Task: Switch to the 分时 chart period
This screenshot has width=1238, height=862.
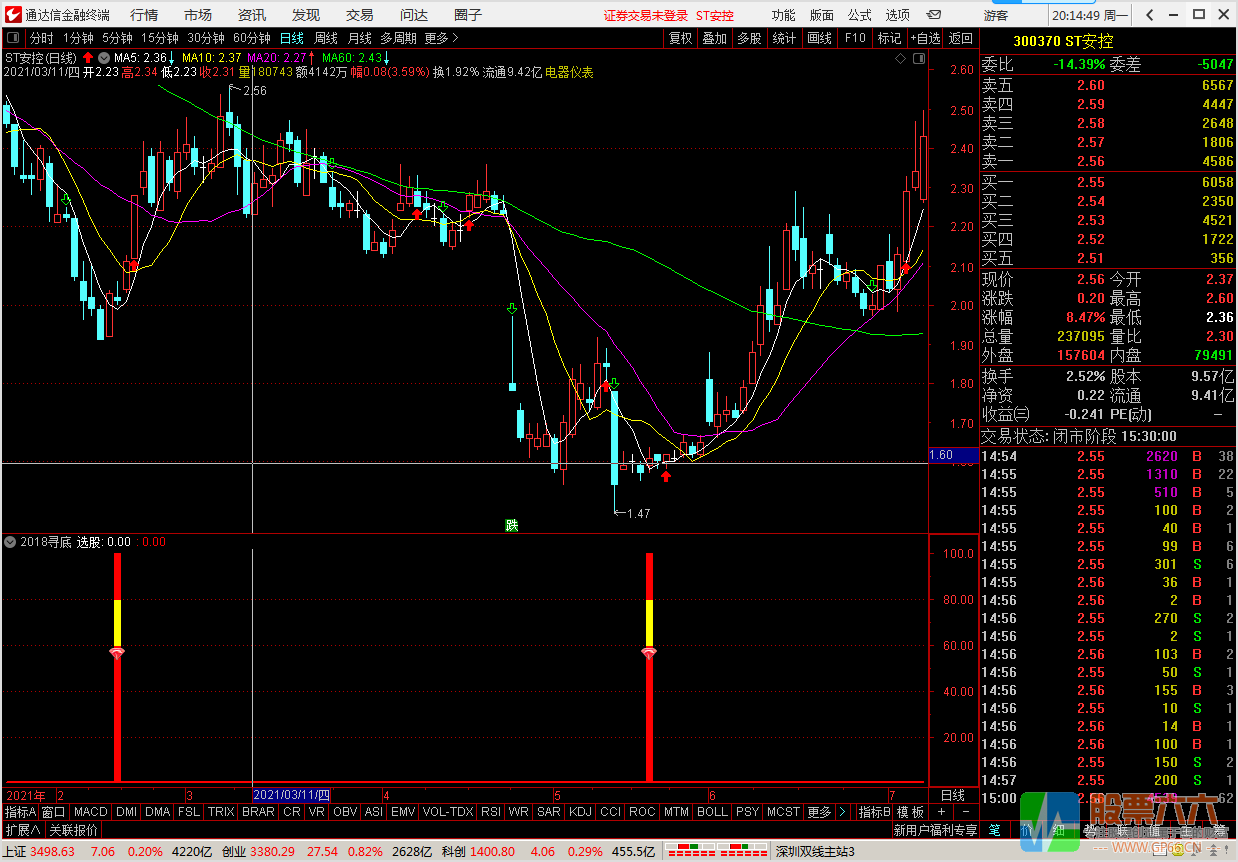Action: coord(42,38)
